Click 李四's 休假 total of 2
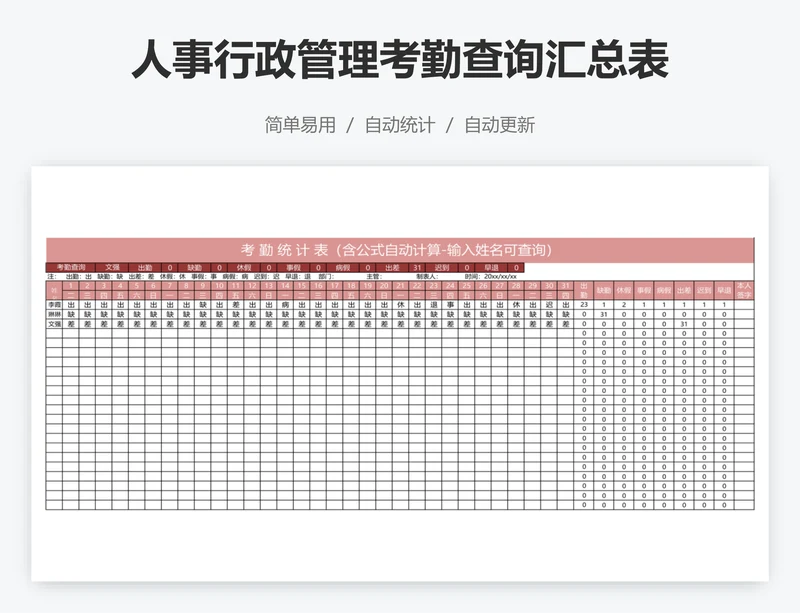The image size is (800, 613). pyautogui.click(x=623, y=305)
